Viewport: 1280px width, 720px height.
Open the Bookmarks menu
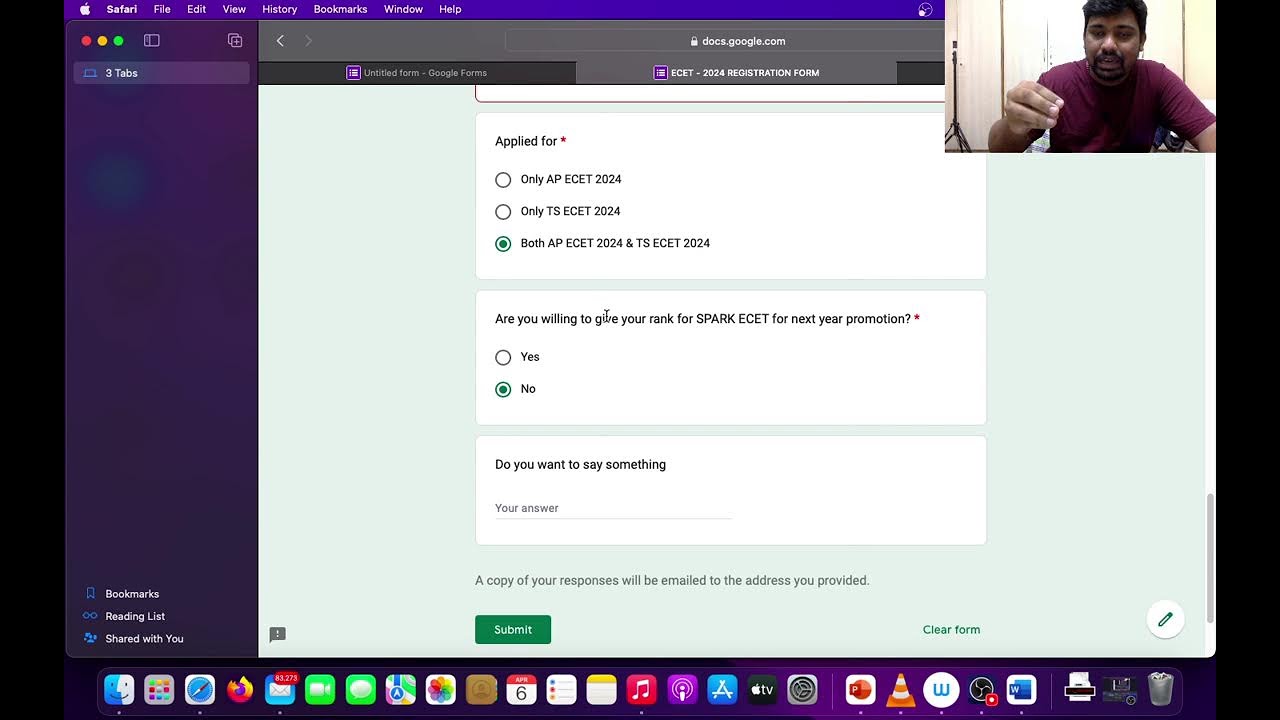(340, 9)
